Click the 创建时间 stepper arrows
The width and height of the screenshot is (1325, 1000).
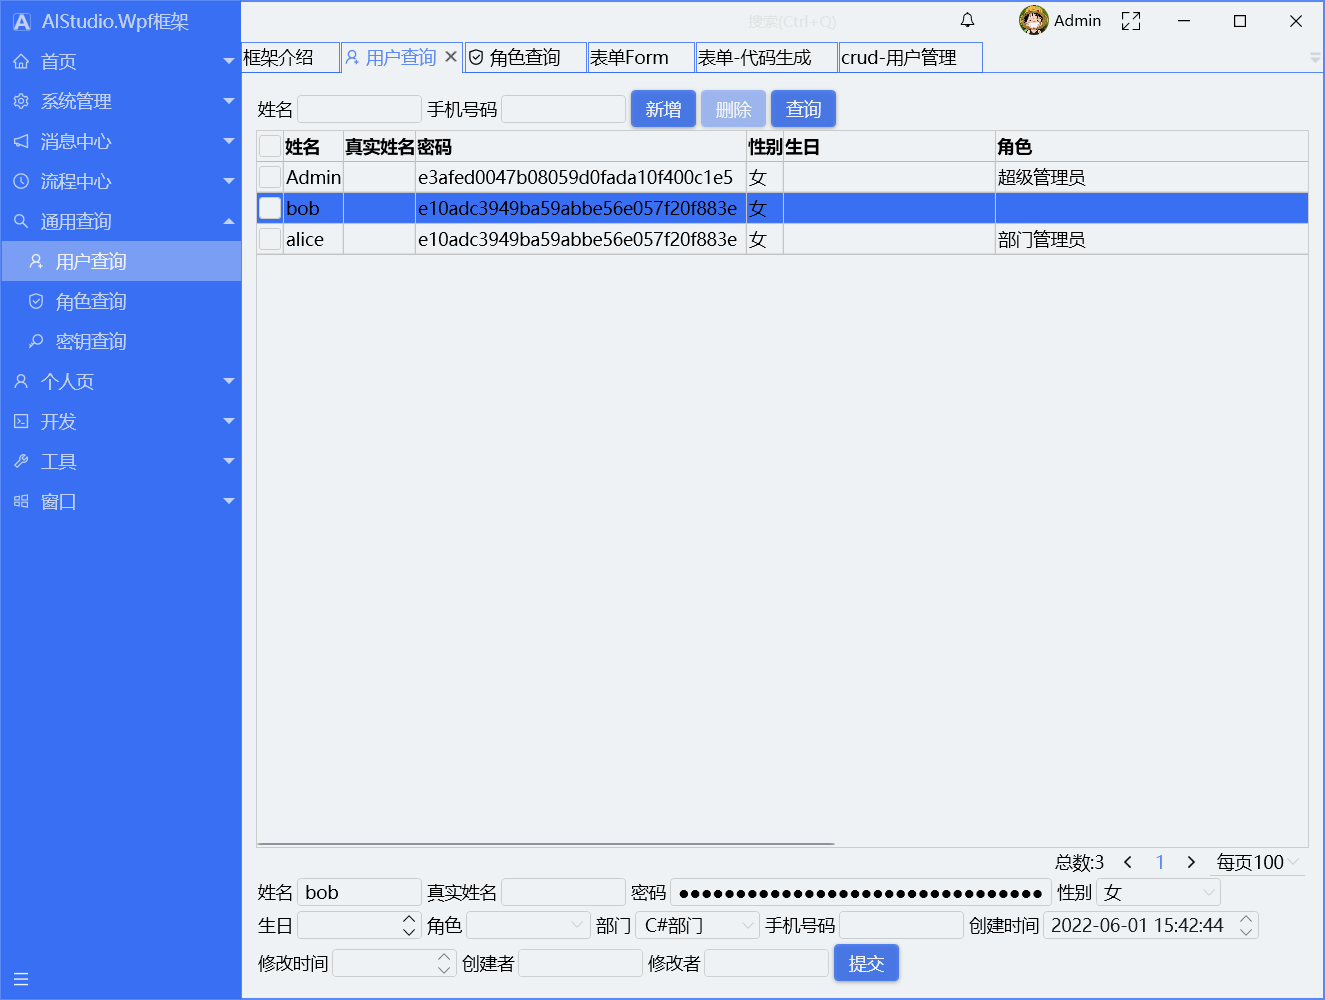click(1246, 925)
